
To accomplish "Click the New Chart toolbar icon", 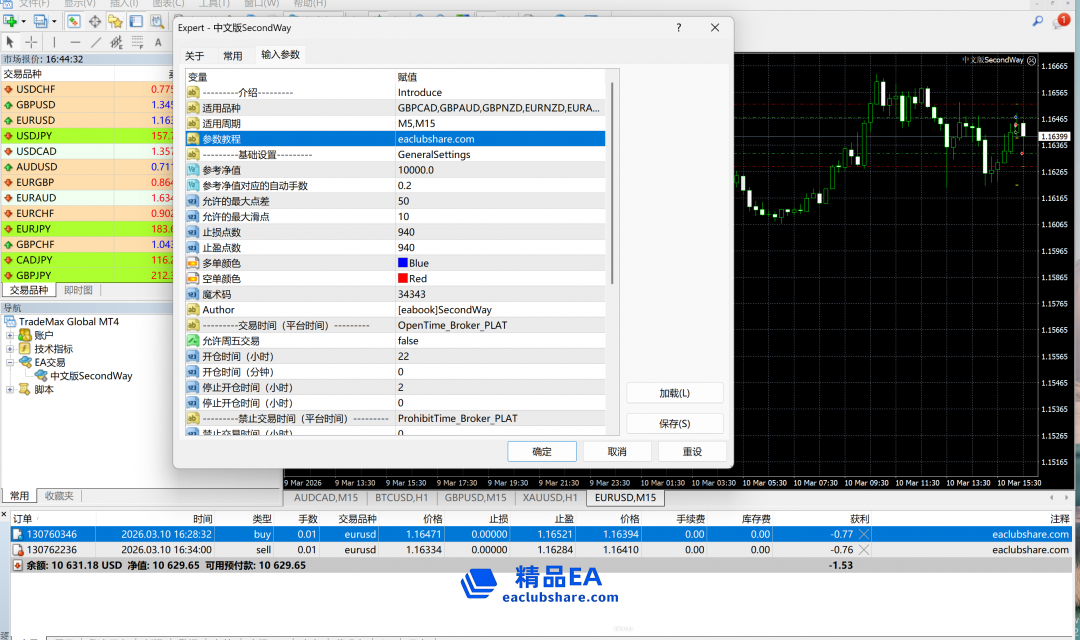I will click(9, 20).
